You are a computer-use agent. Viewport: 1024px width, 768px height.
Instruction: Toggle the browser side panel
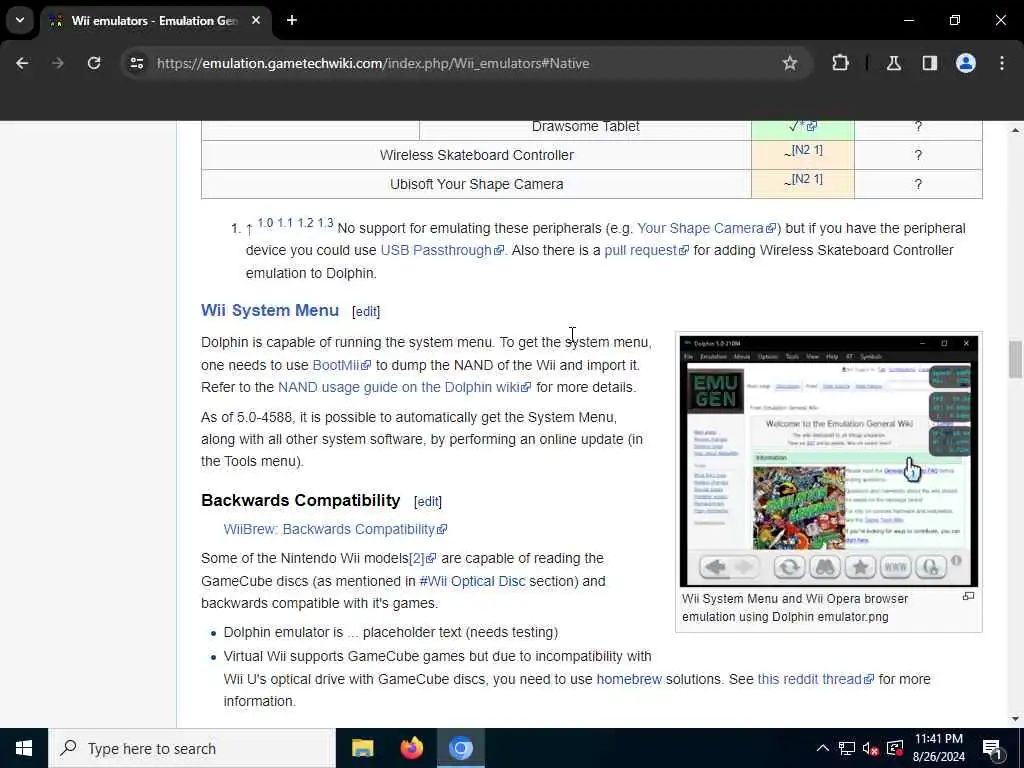(x=929, y=63)
